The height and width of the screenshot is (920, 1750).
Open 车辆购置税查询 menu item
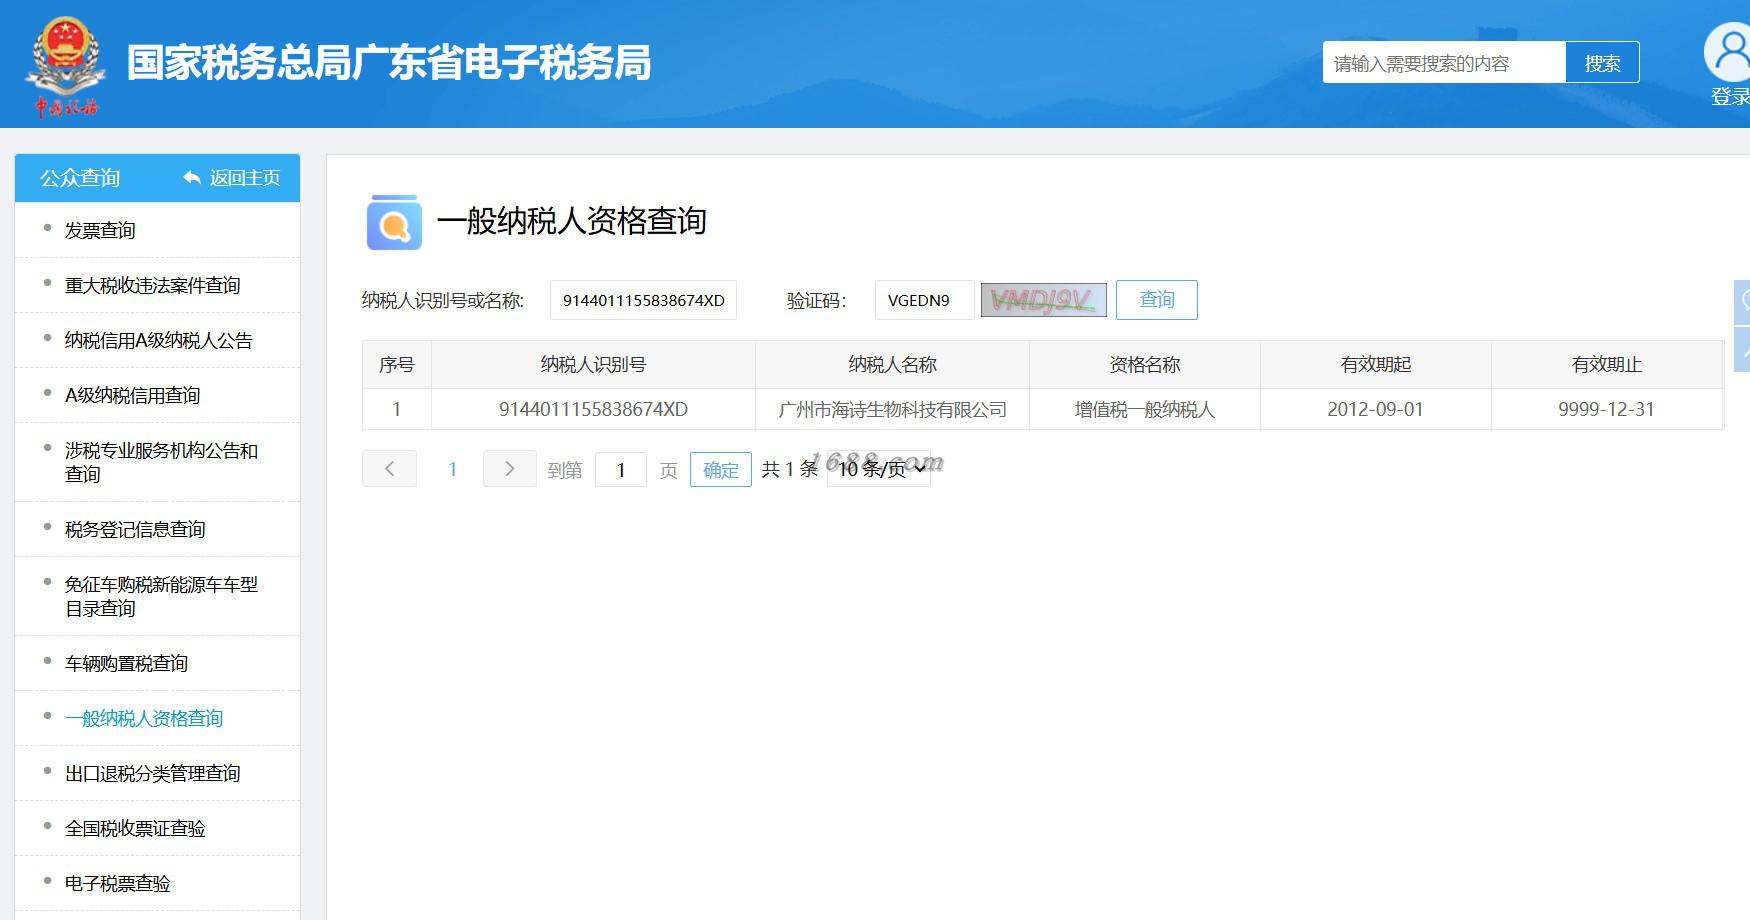(126, 663)
